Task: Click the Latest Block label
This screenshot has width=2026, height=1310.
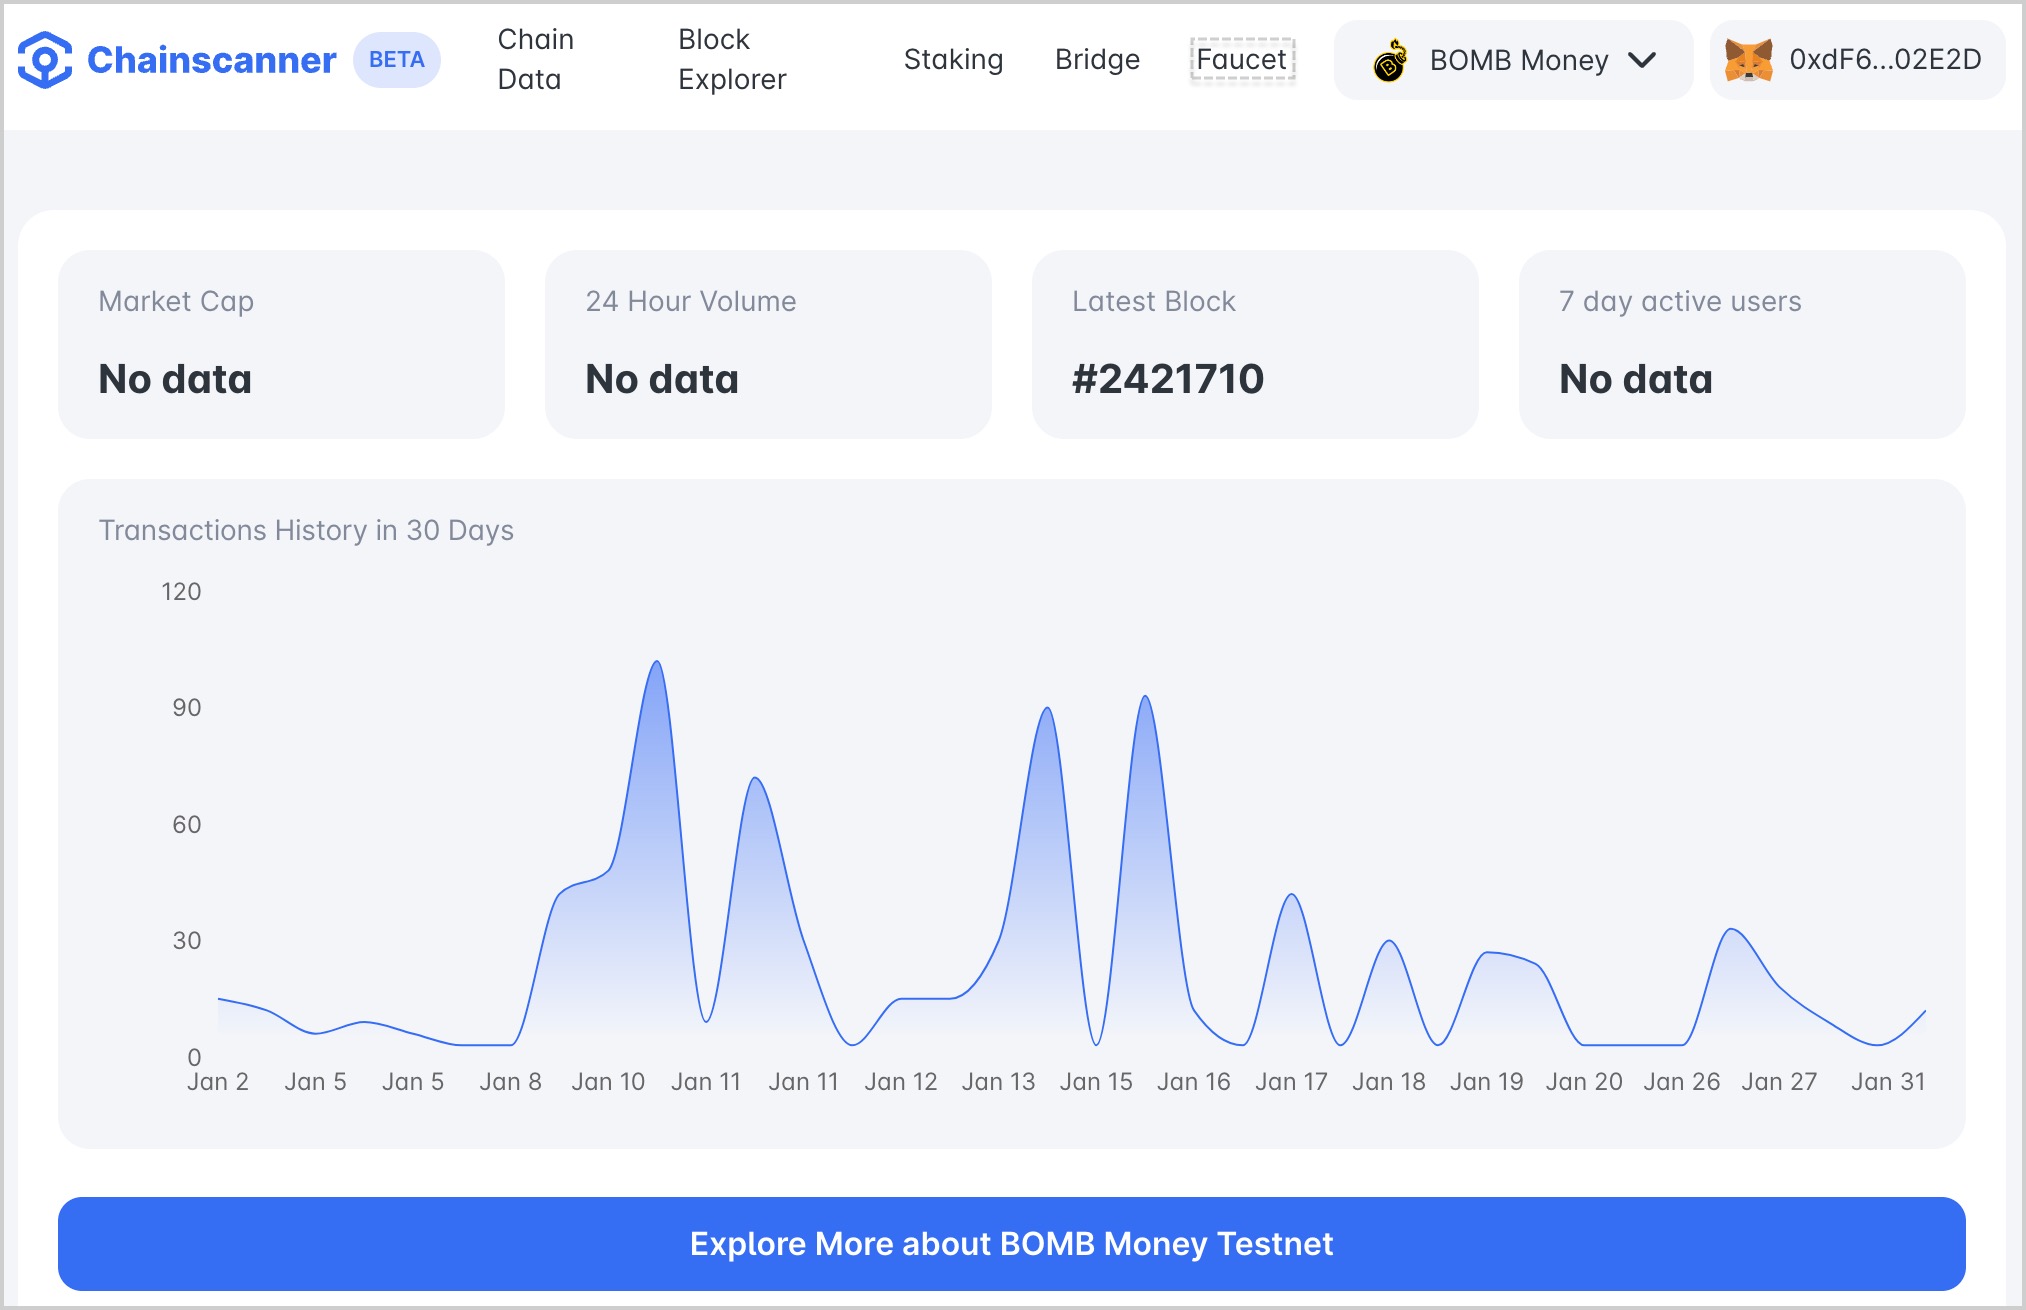Action: point(1154,301)
